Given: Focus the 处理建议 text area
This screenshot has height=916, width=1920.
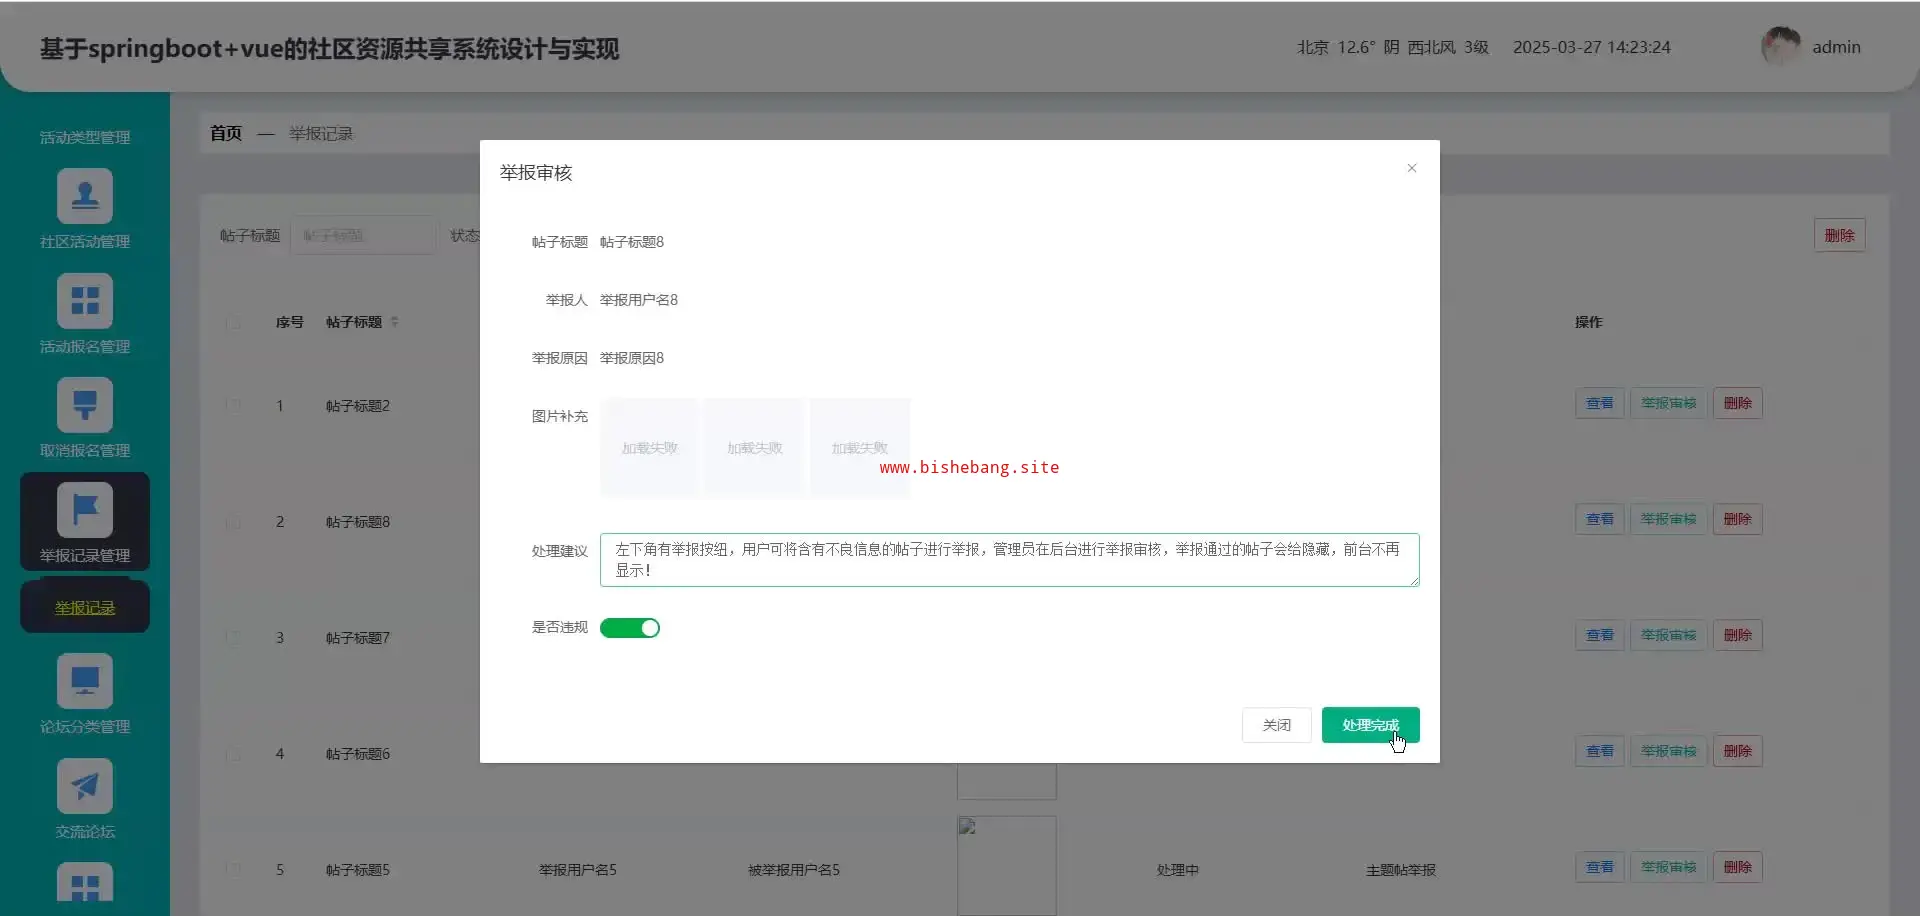Looking at the screenshot, I should [1009, 560].
